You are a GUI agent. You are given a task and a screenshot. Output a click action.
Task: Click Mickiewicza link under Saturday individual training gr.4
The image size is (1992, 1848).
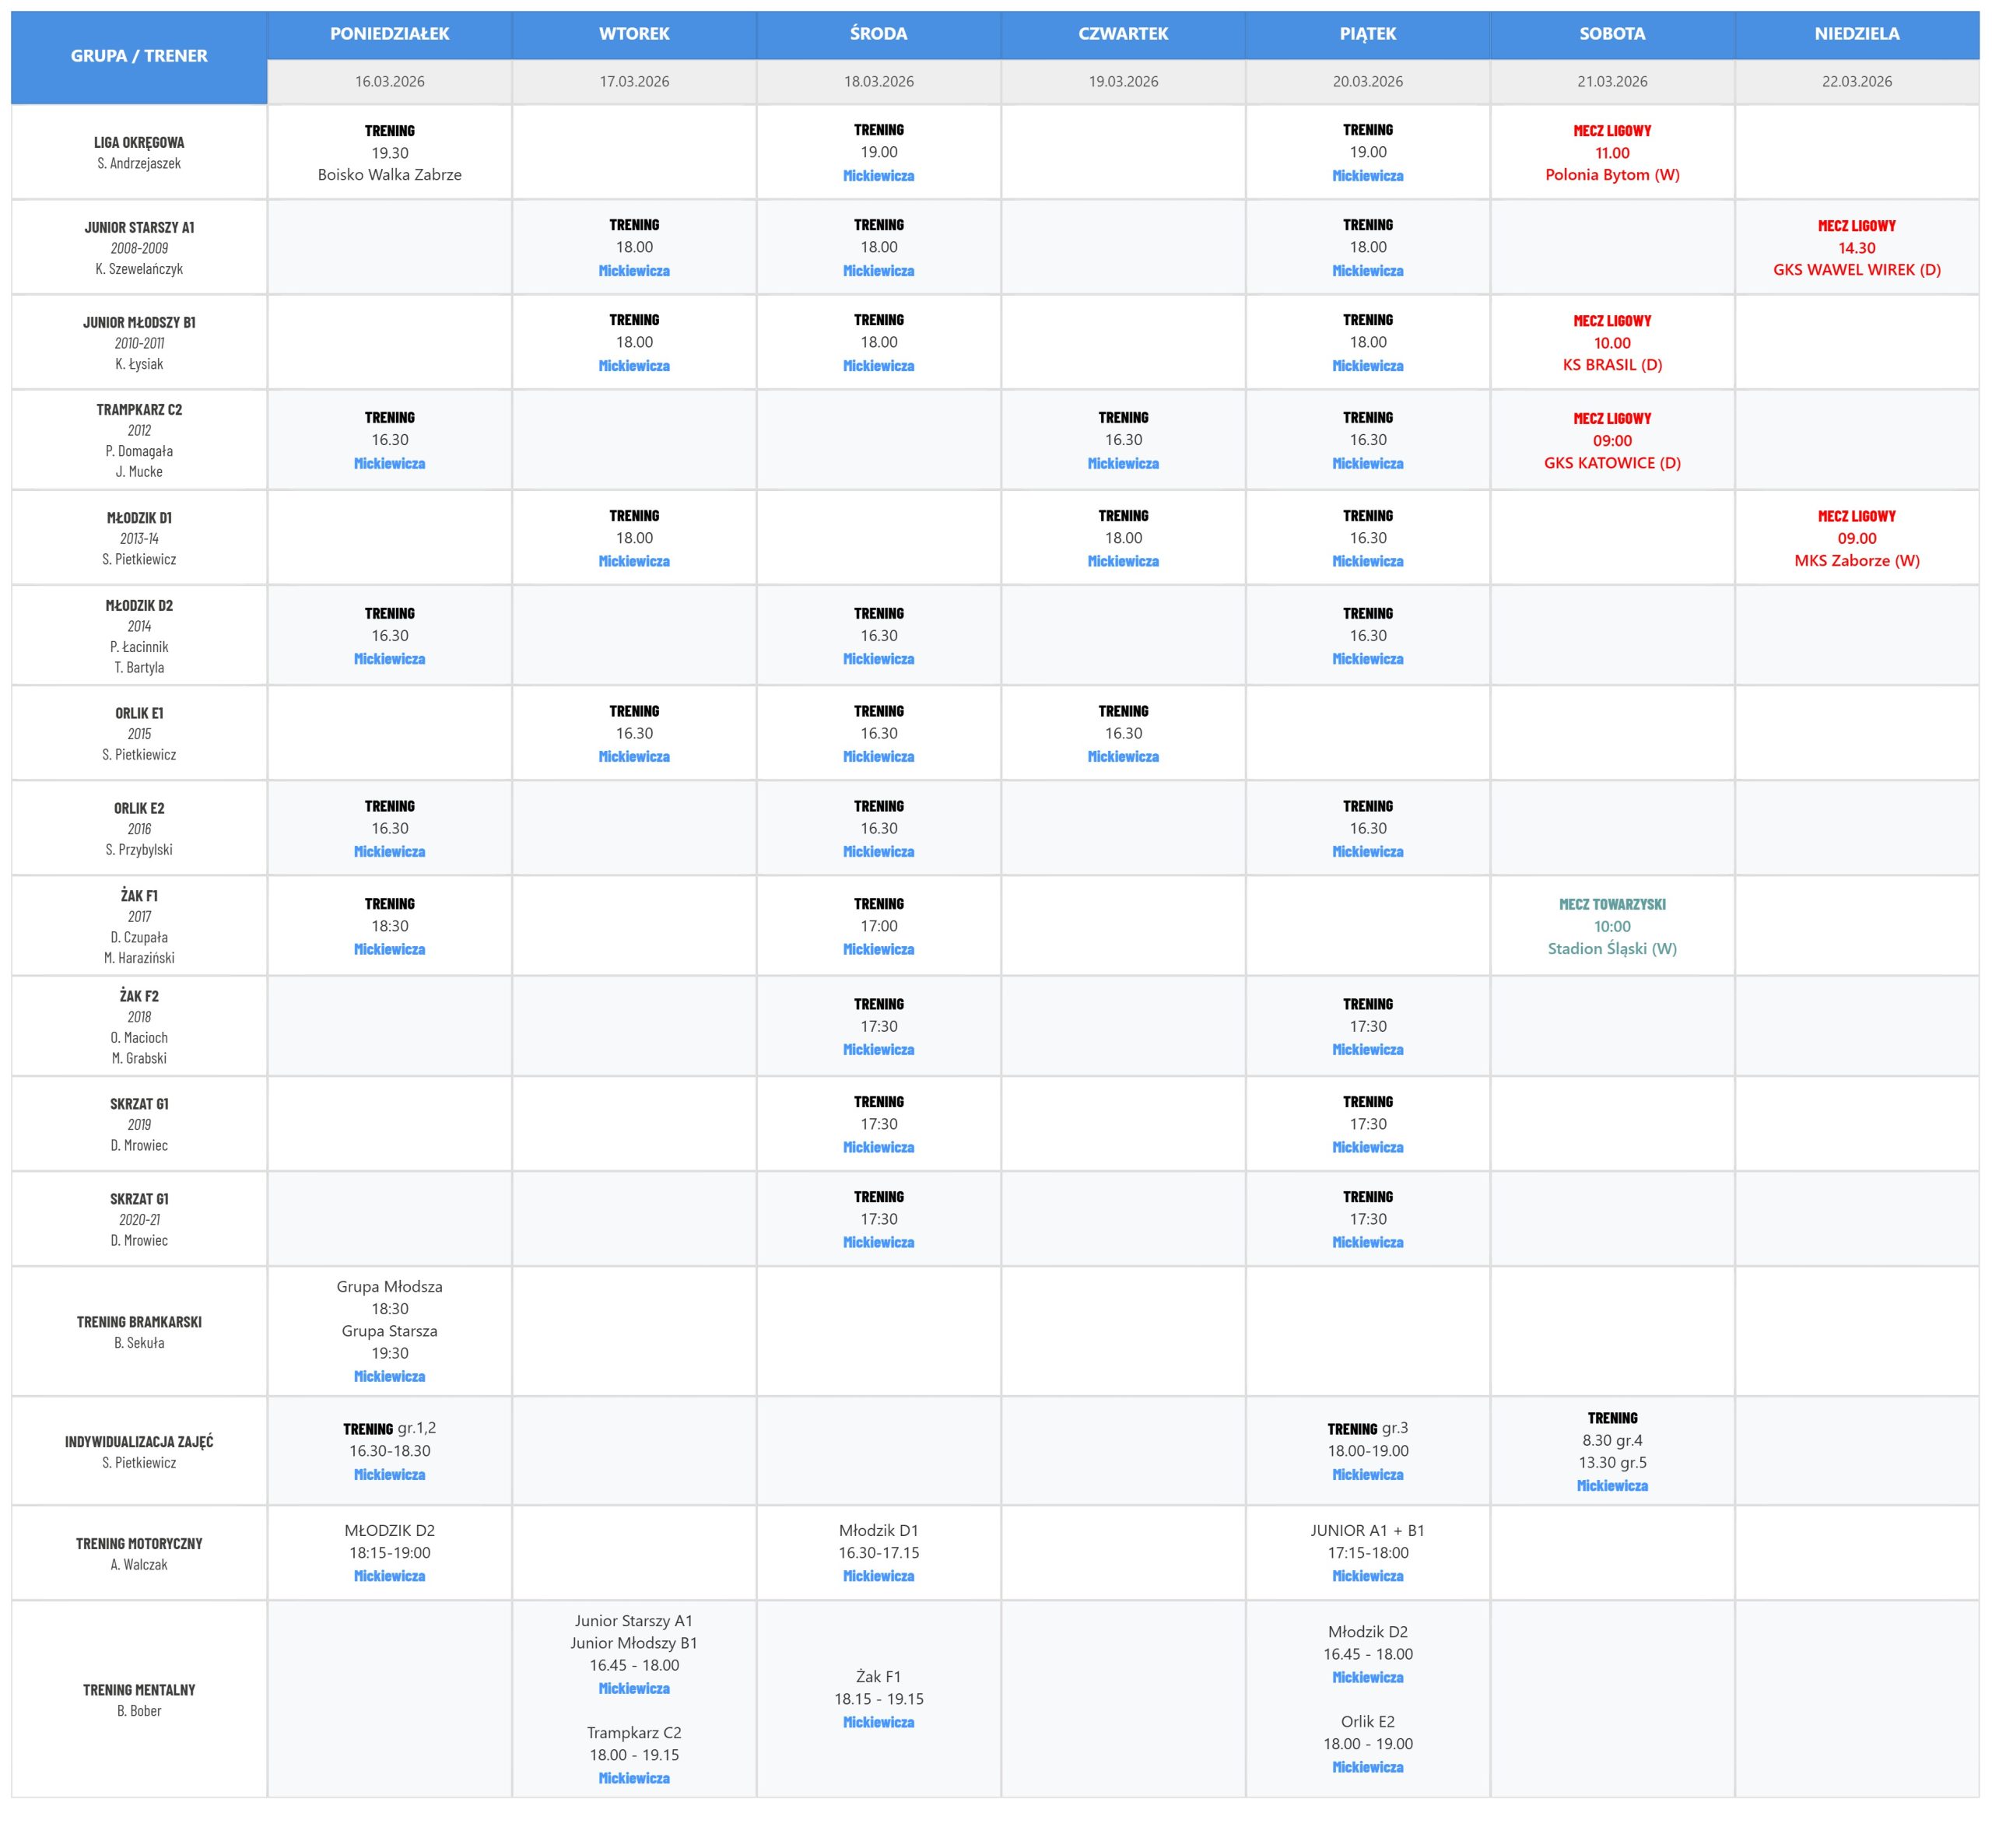coord(1612,1486)
